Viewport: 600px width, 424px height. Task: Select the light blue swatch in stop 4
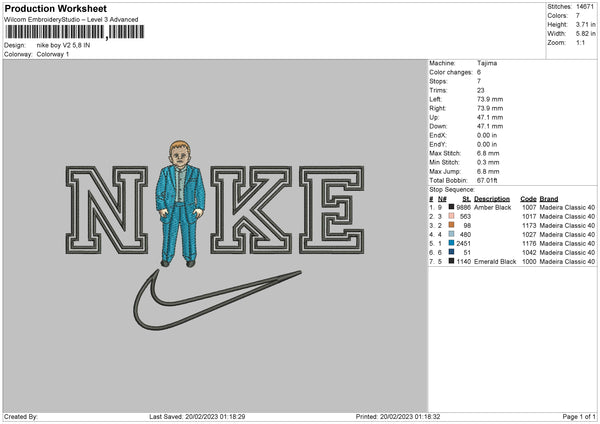453,234
